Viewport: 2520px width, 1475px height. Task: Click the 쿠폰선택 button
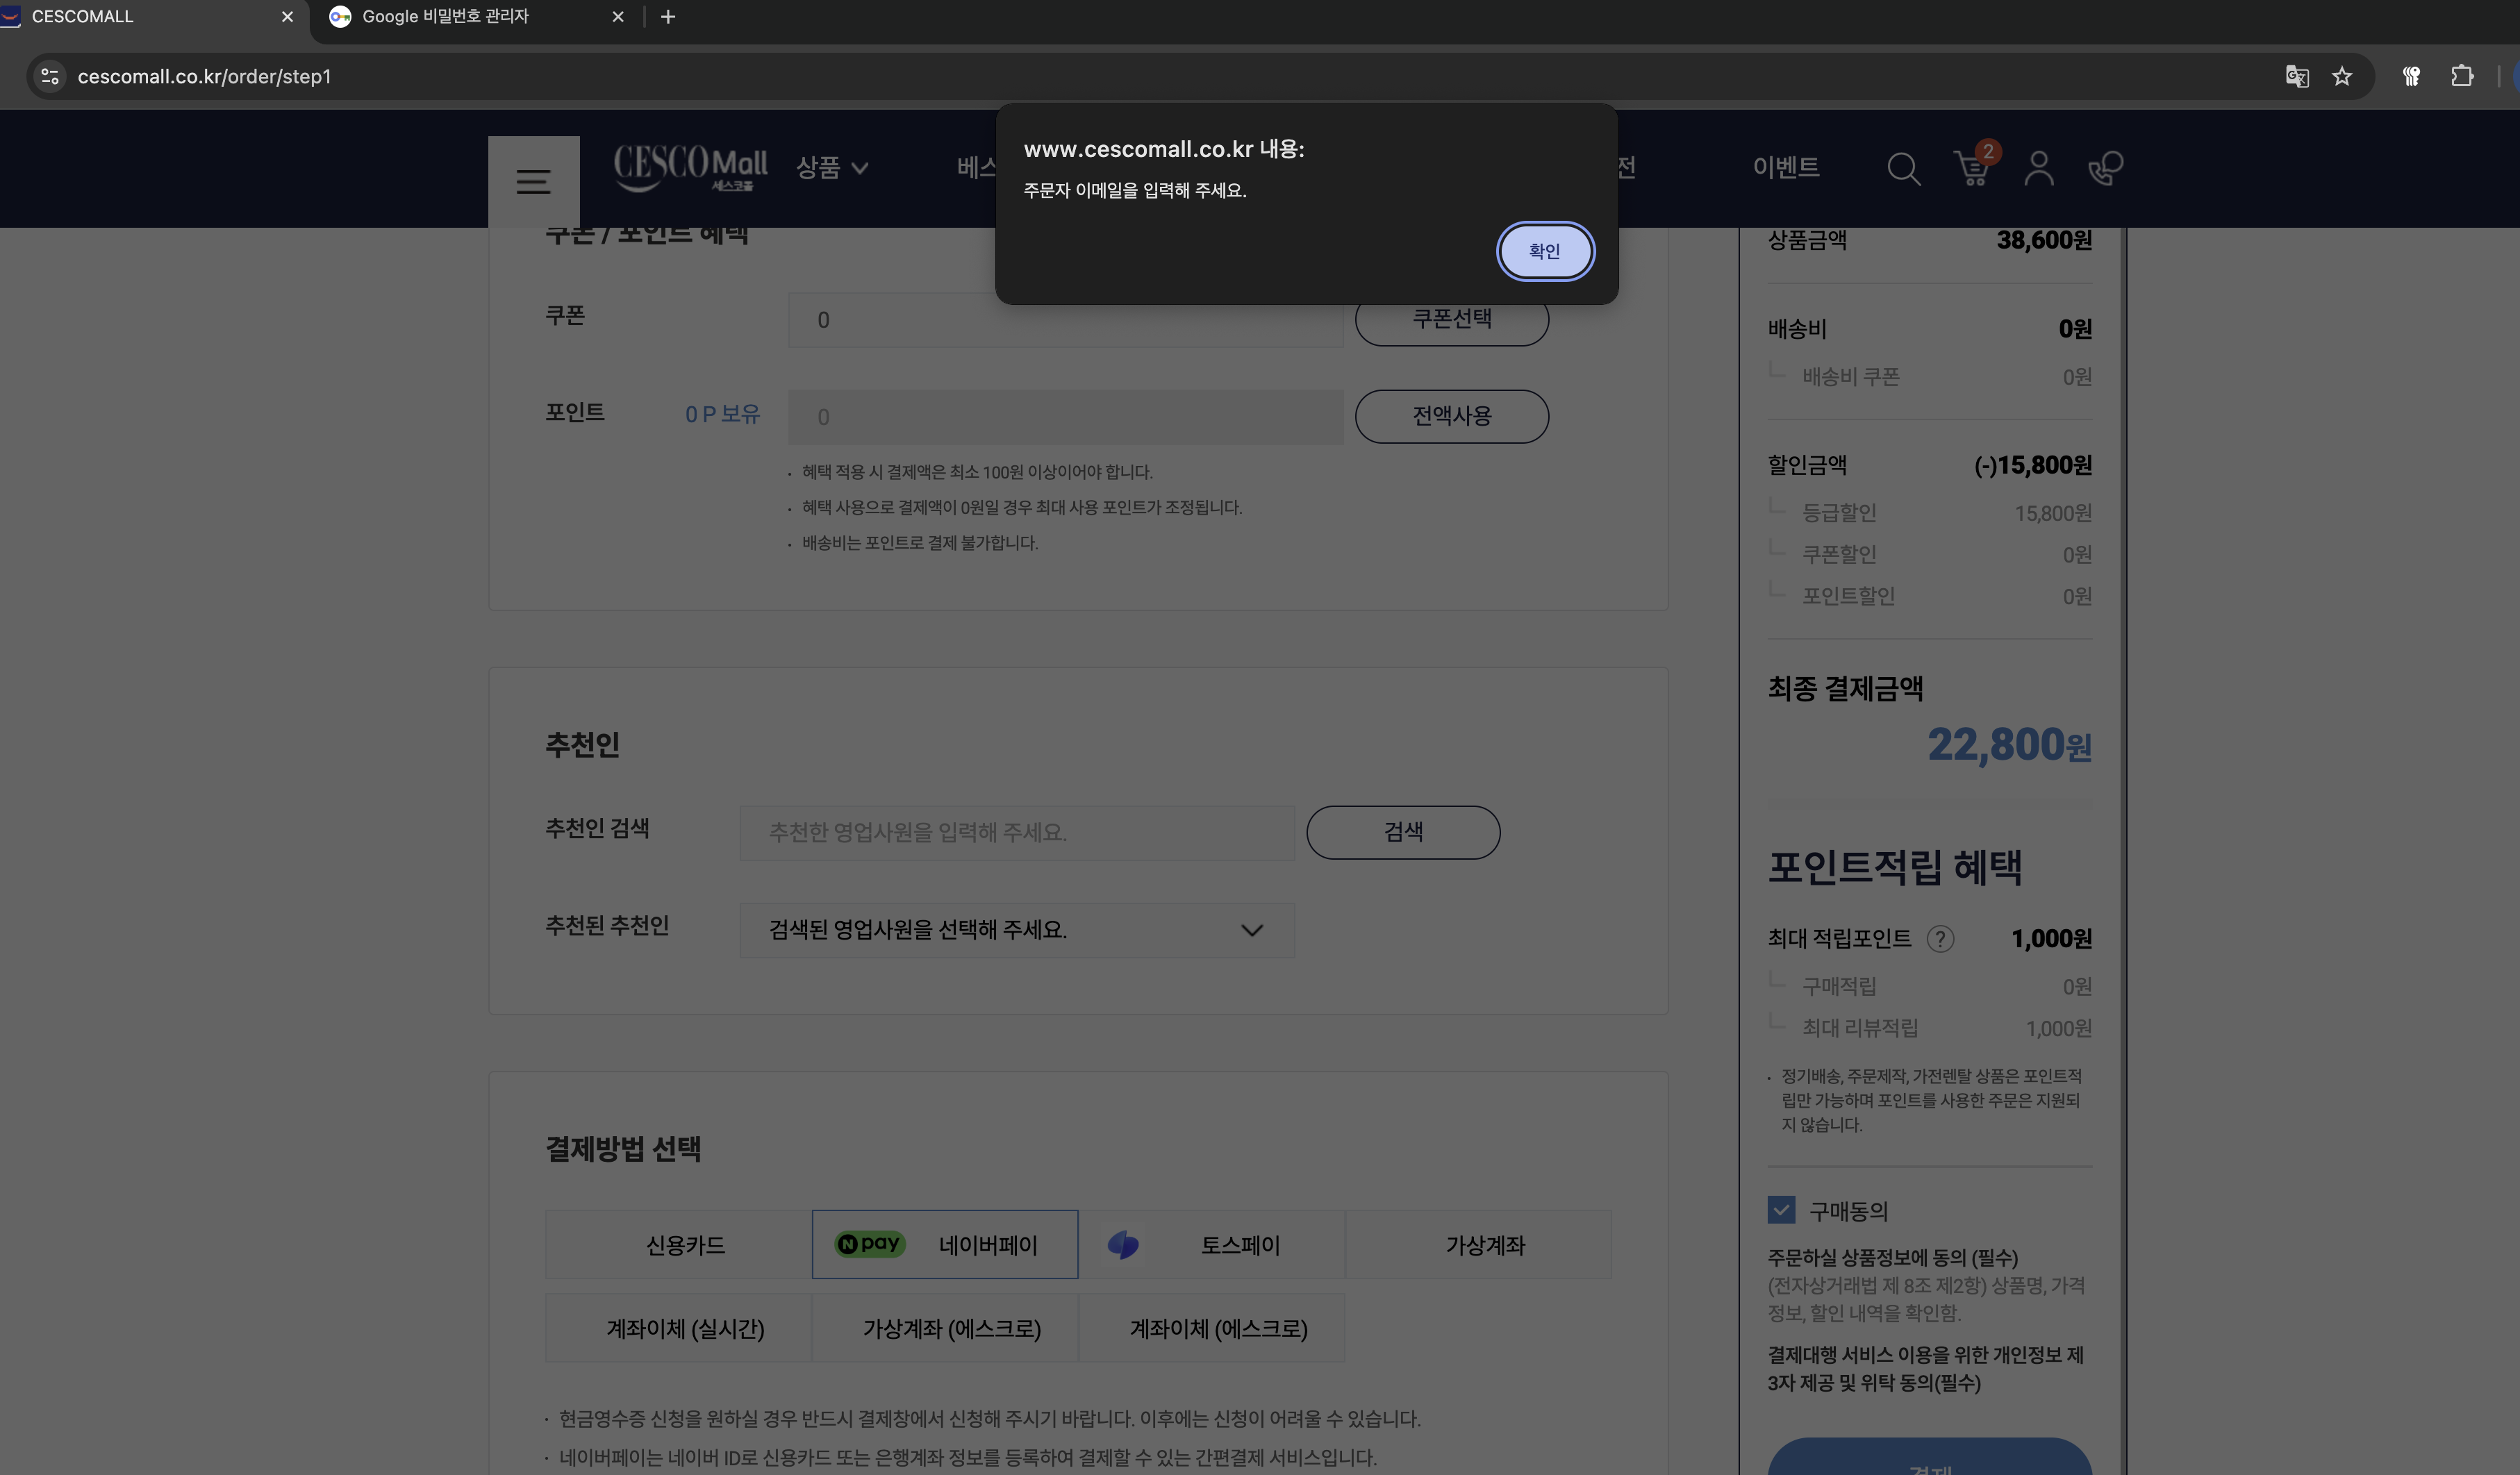[x=1451, y=319]
